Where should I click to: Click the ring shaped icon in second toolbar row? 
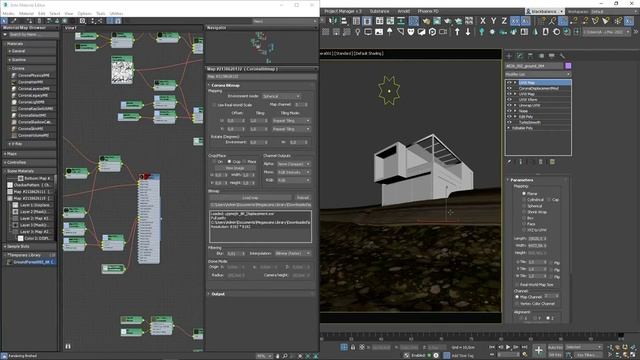(x=556, y=31)
